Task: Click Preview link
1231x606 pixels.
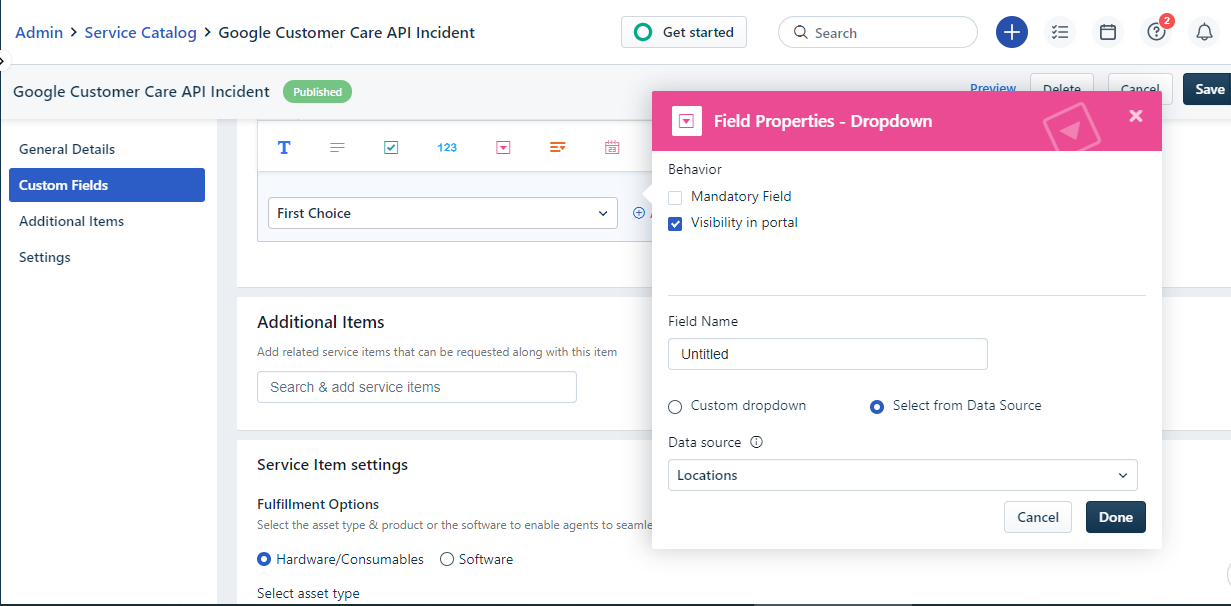Action: point(993,88)
